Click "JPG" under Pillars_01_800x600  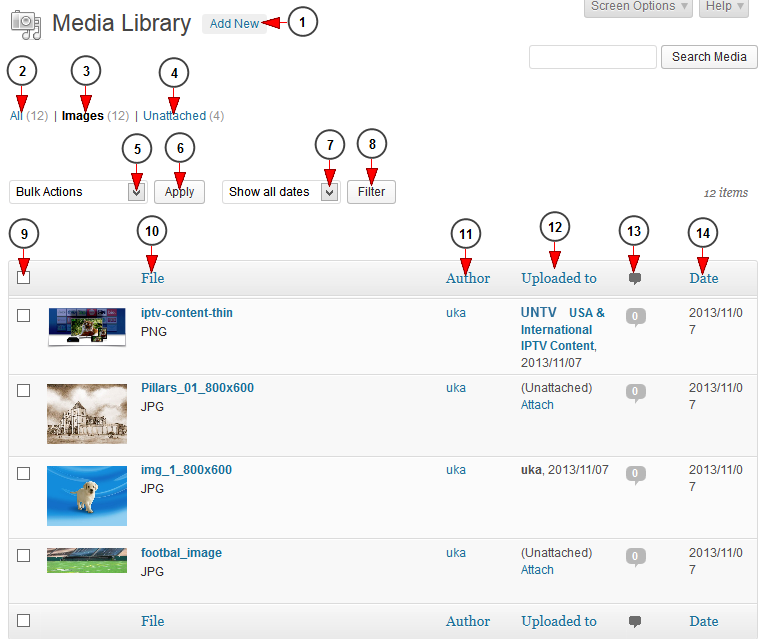pos(152,407)
